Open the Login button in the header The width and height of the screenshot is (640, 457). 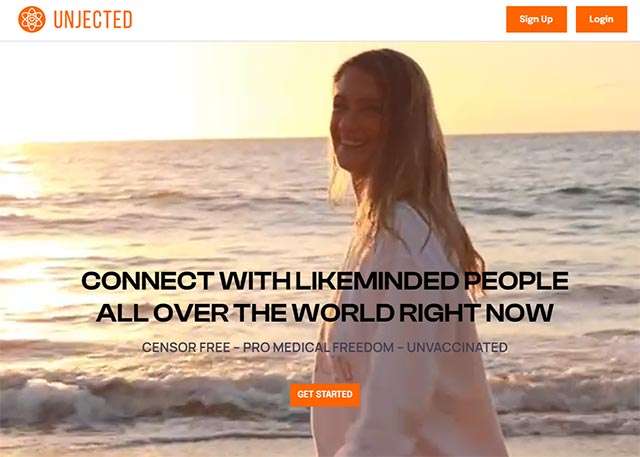[601, 19]
